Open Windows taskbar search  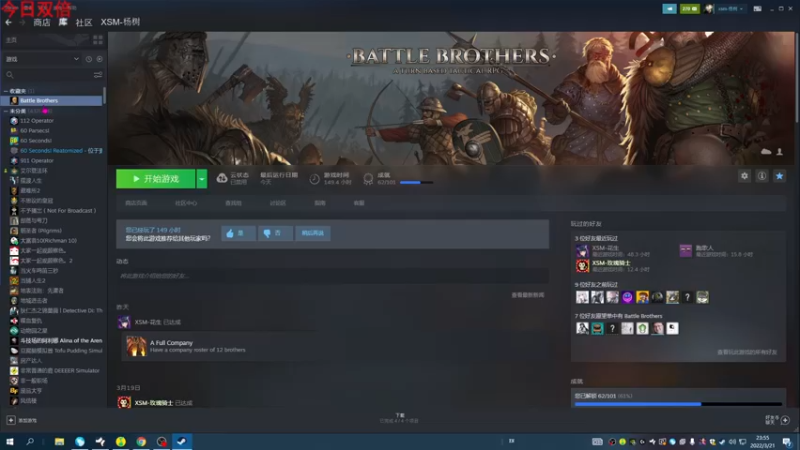30,441
